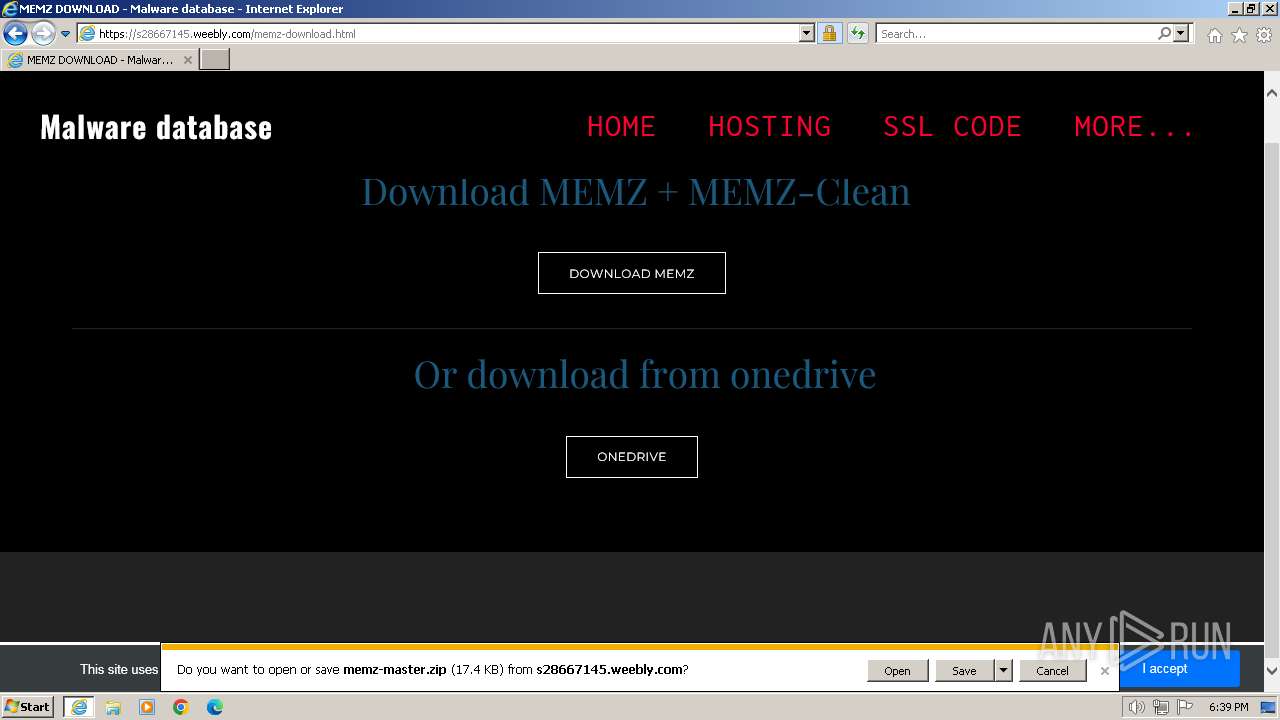
Task: Click the Show desktop button
Action: coord(1270,707)
